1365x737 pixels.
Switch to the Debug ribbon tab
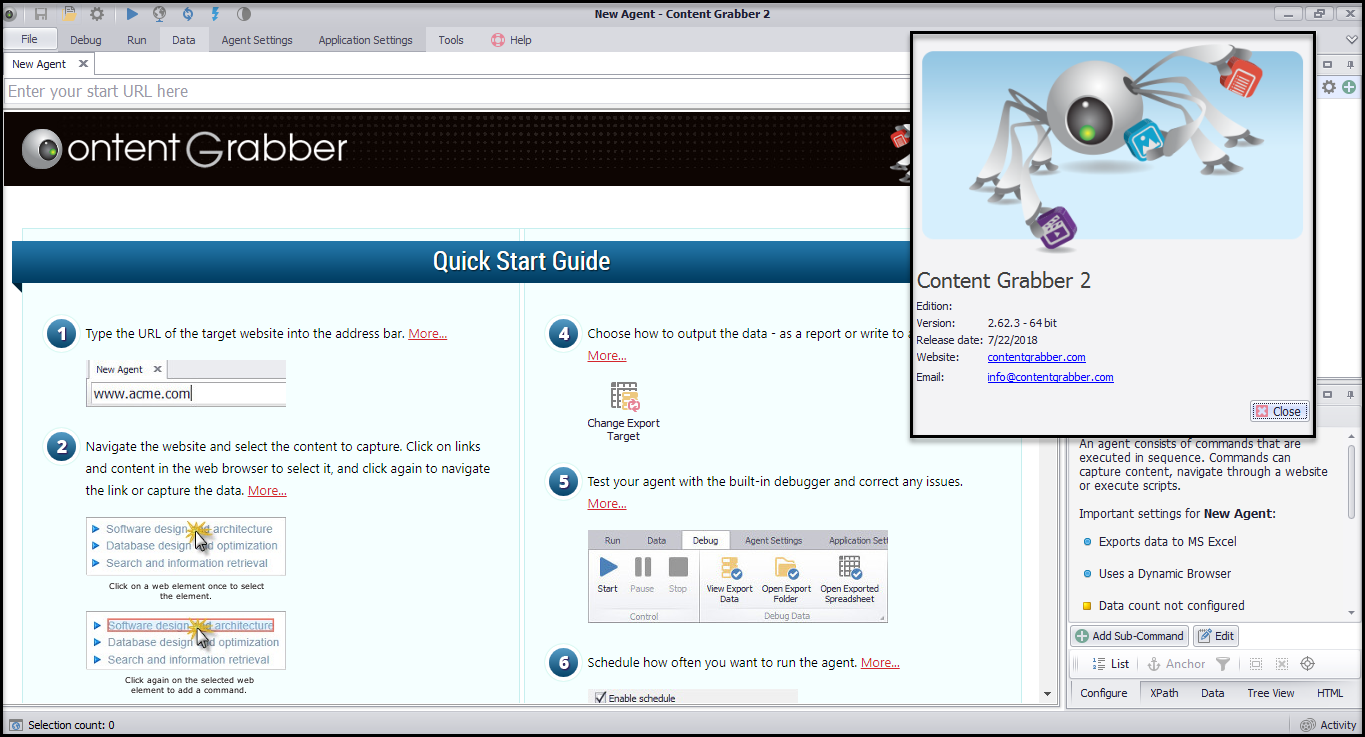pyautogui.click(x=86, y=40)
